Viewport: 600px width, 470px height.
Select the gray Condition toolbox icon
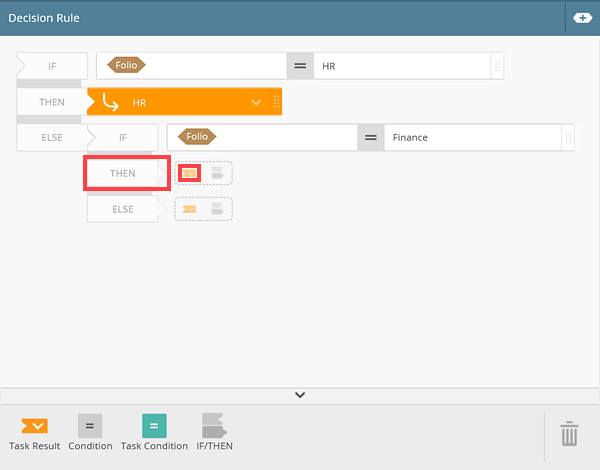[90, 426]
